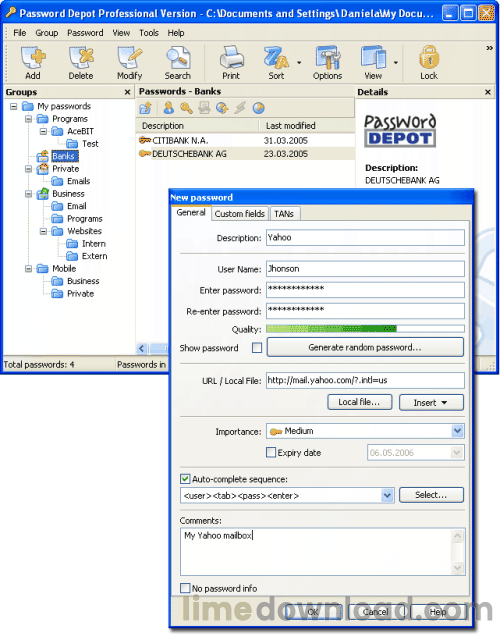The width and height of the screenshot is (500, 640).
Task: Click the Comments box scroll up arrow
Action: pyautogui.click(x=458, y=536)
